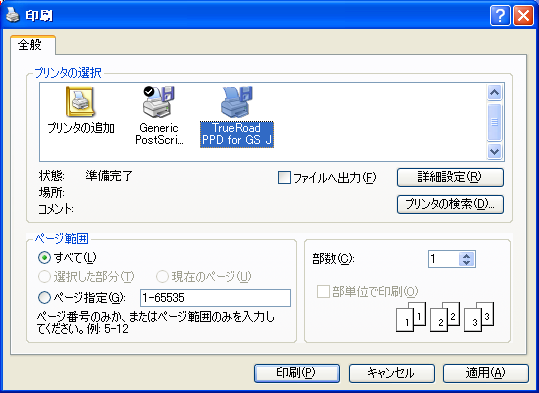539x393 pixels.
Task: Click the page range field 1-65535
Action: tap(216, 298)
